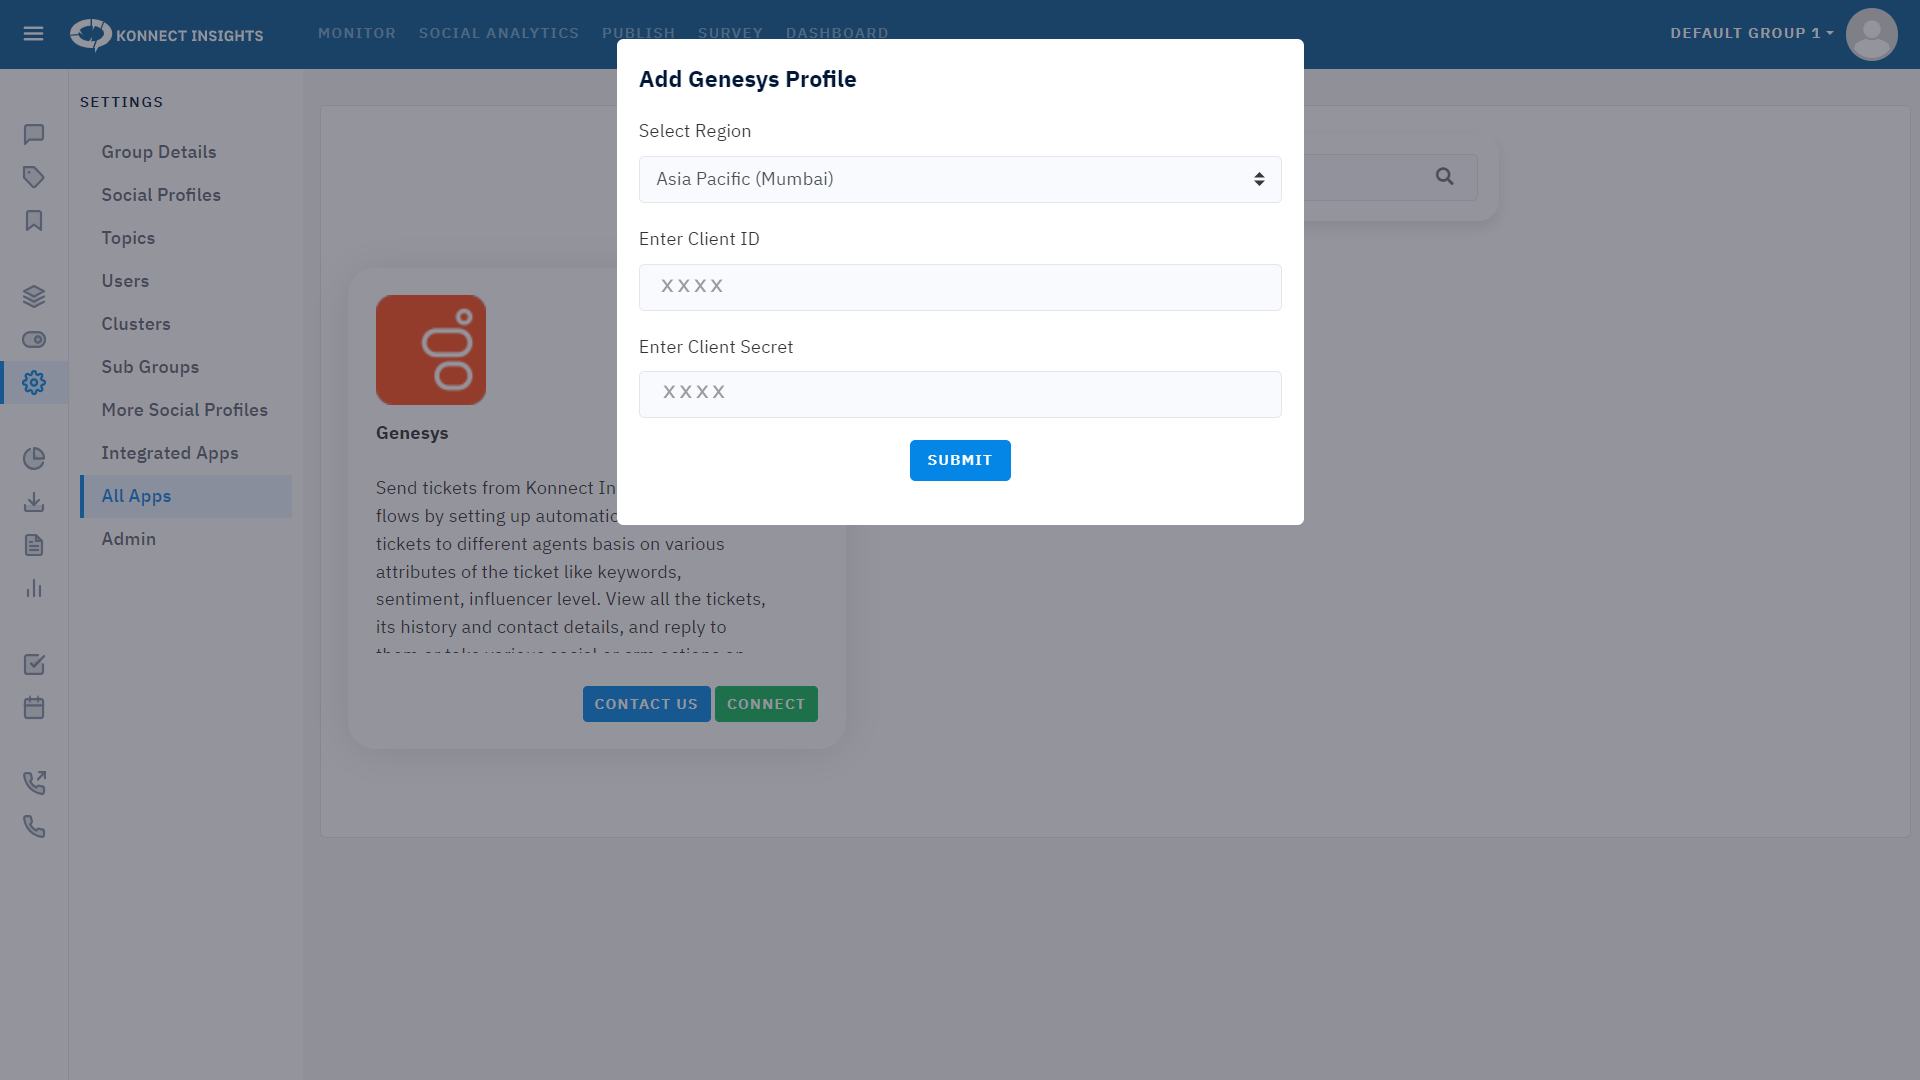Click the Genesys app logo
Viewport: 1920px width, 1080px height.
point(431,350)
